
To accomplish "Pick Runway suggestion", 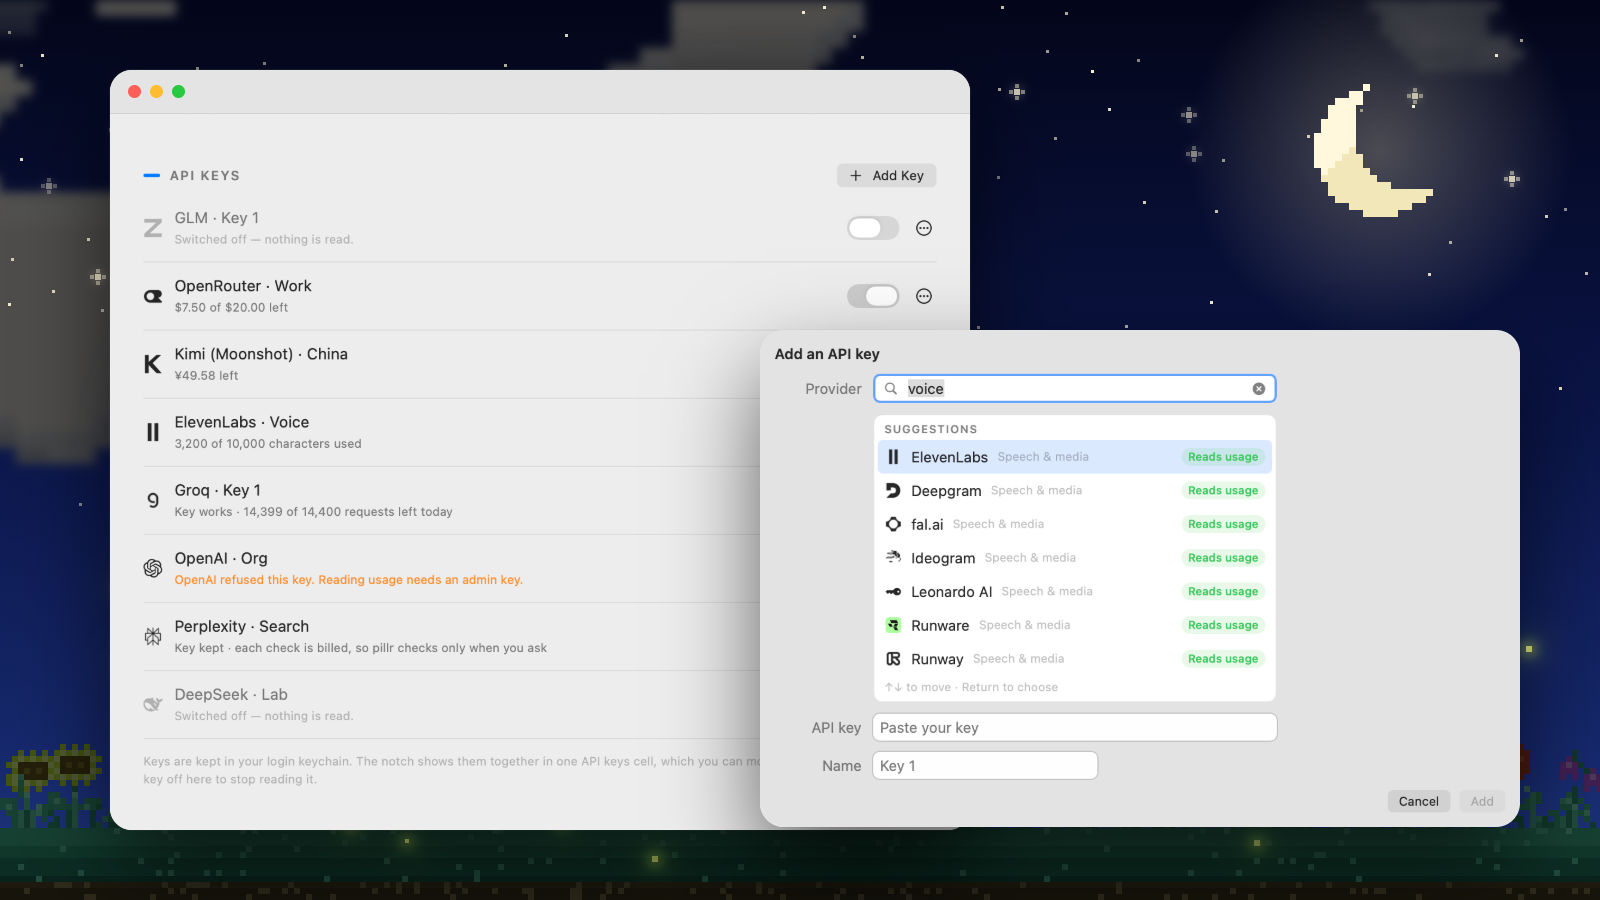I will coord(1075,659).
